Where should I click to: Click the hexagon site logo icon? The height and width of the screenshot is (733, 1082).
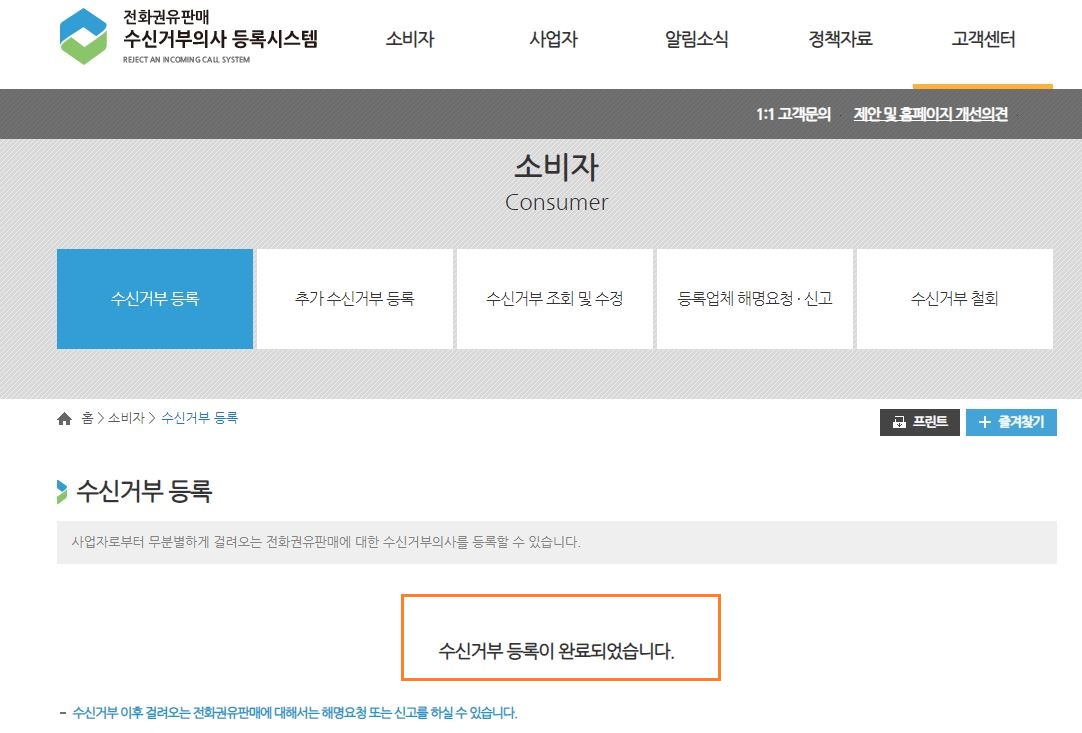click(83, 37)
